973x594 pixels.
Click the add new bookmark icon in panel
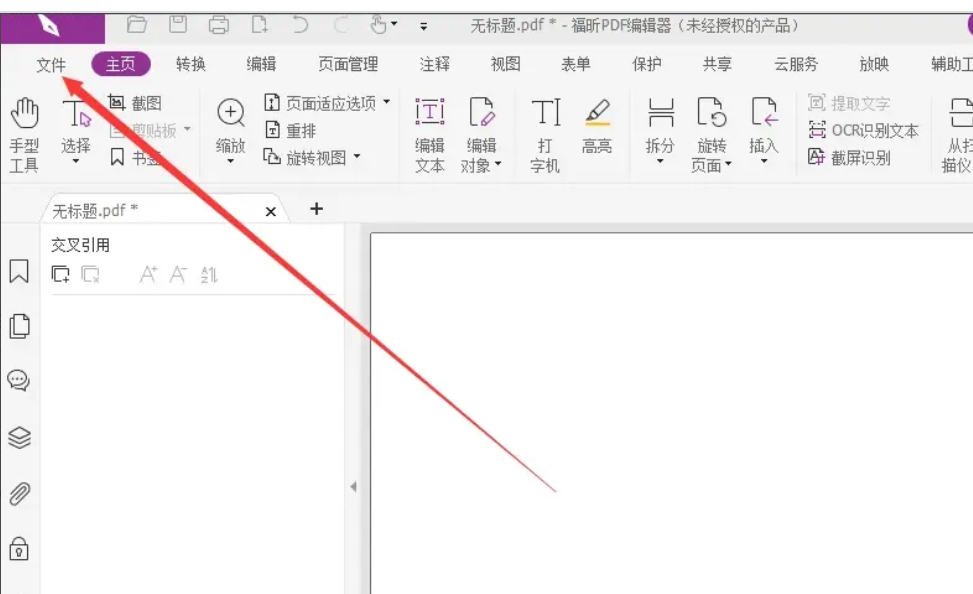[x=60, y=274]
